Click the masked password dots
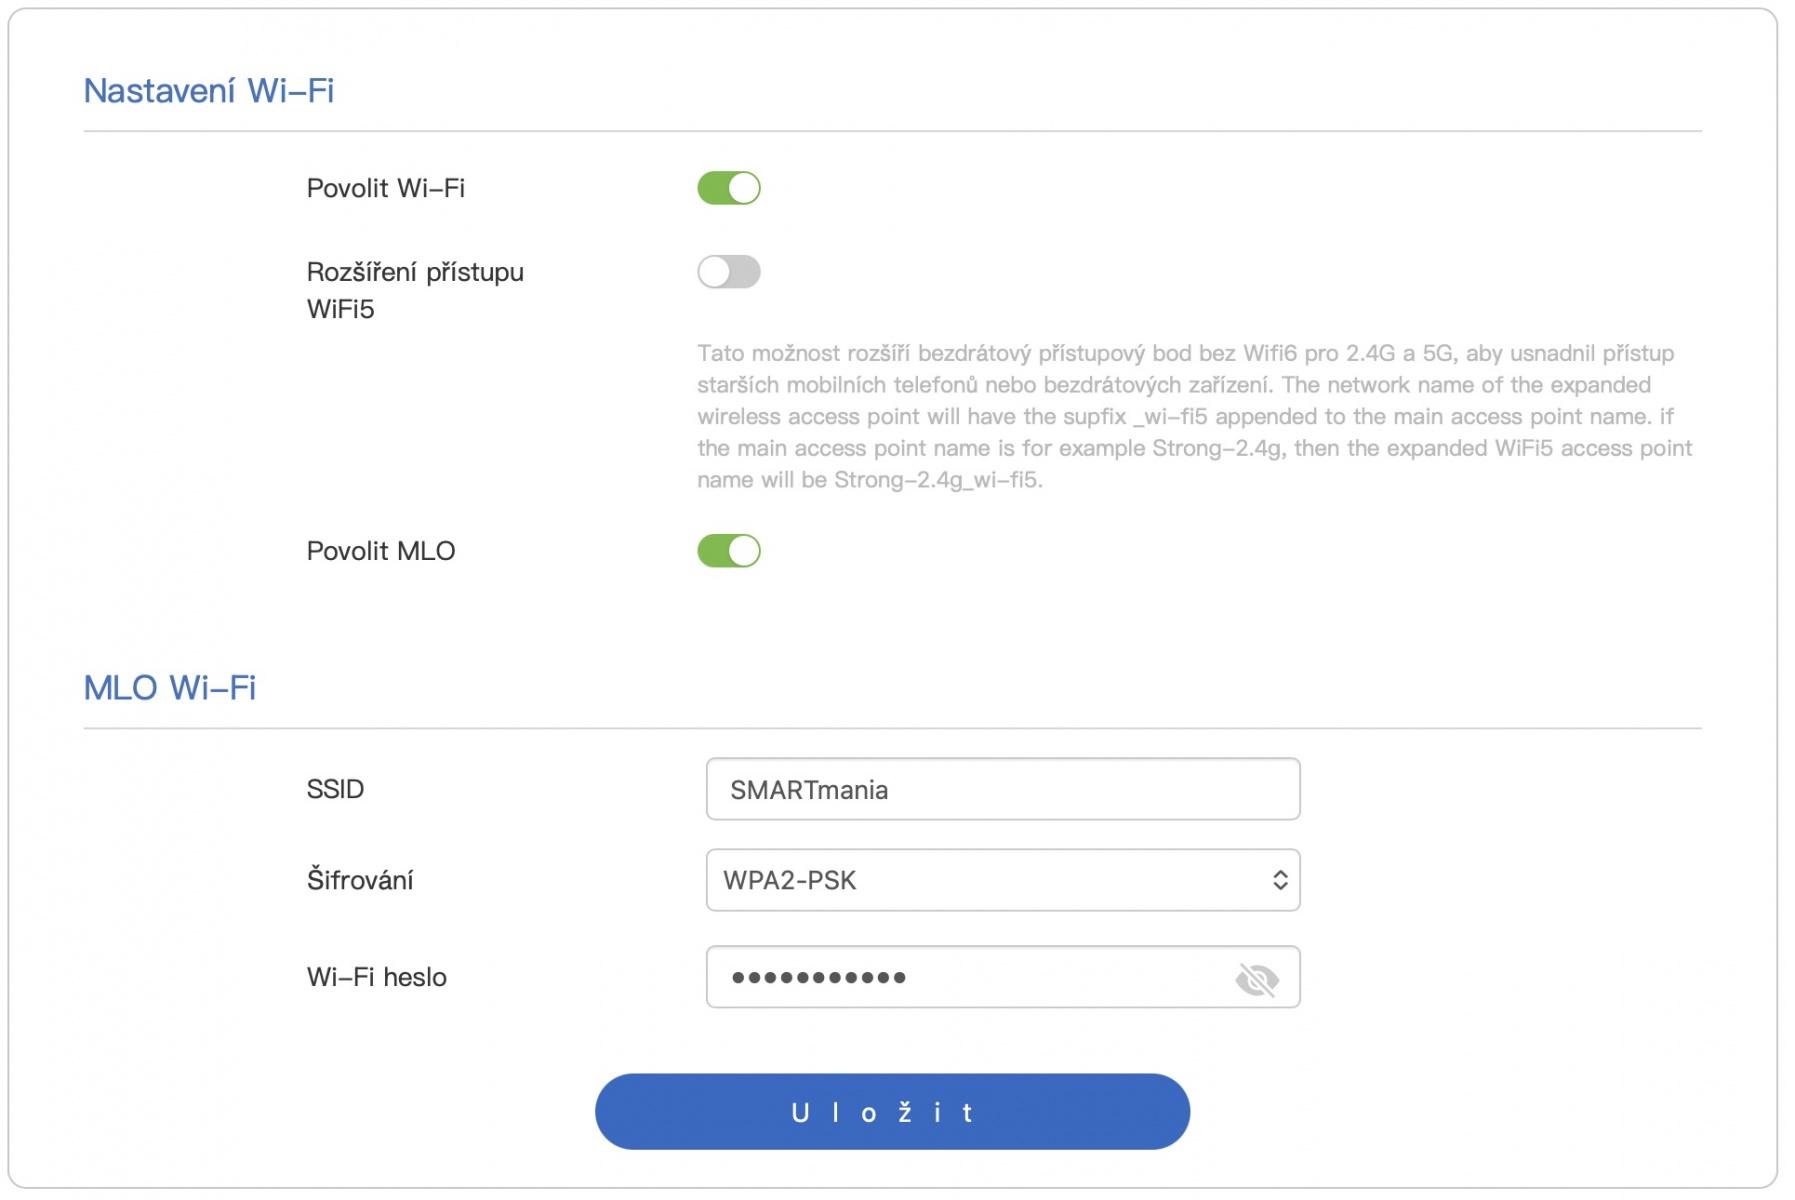Screen dimensions: 1795x1200 click(x=818, y=977)
